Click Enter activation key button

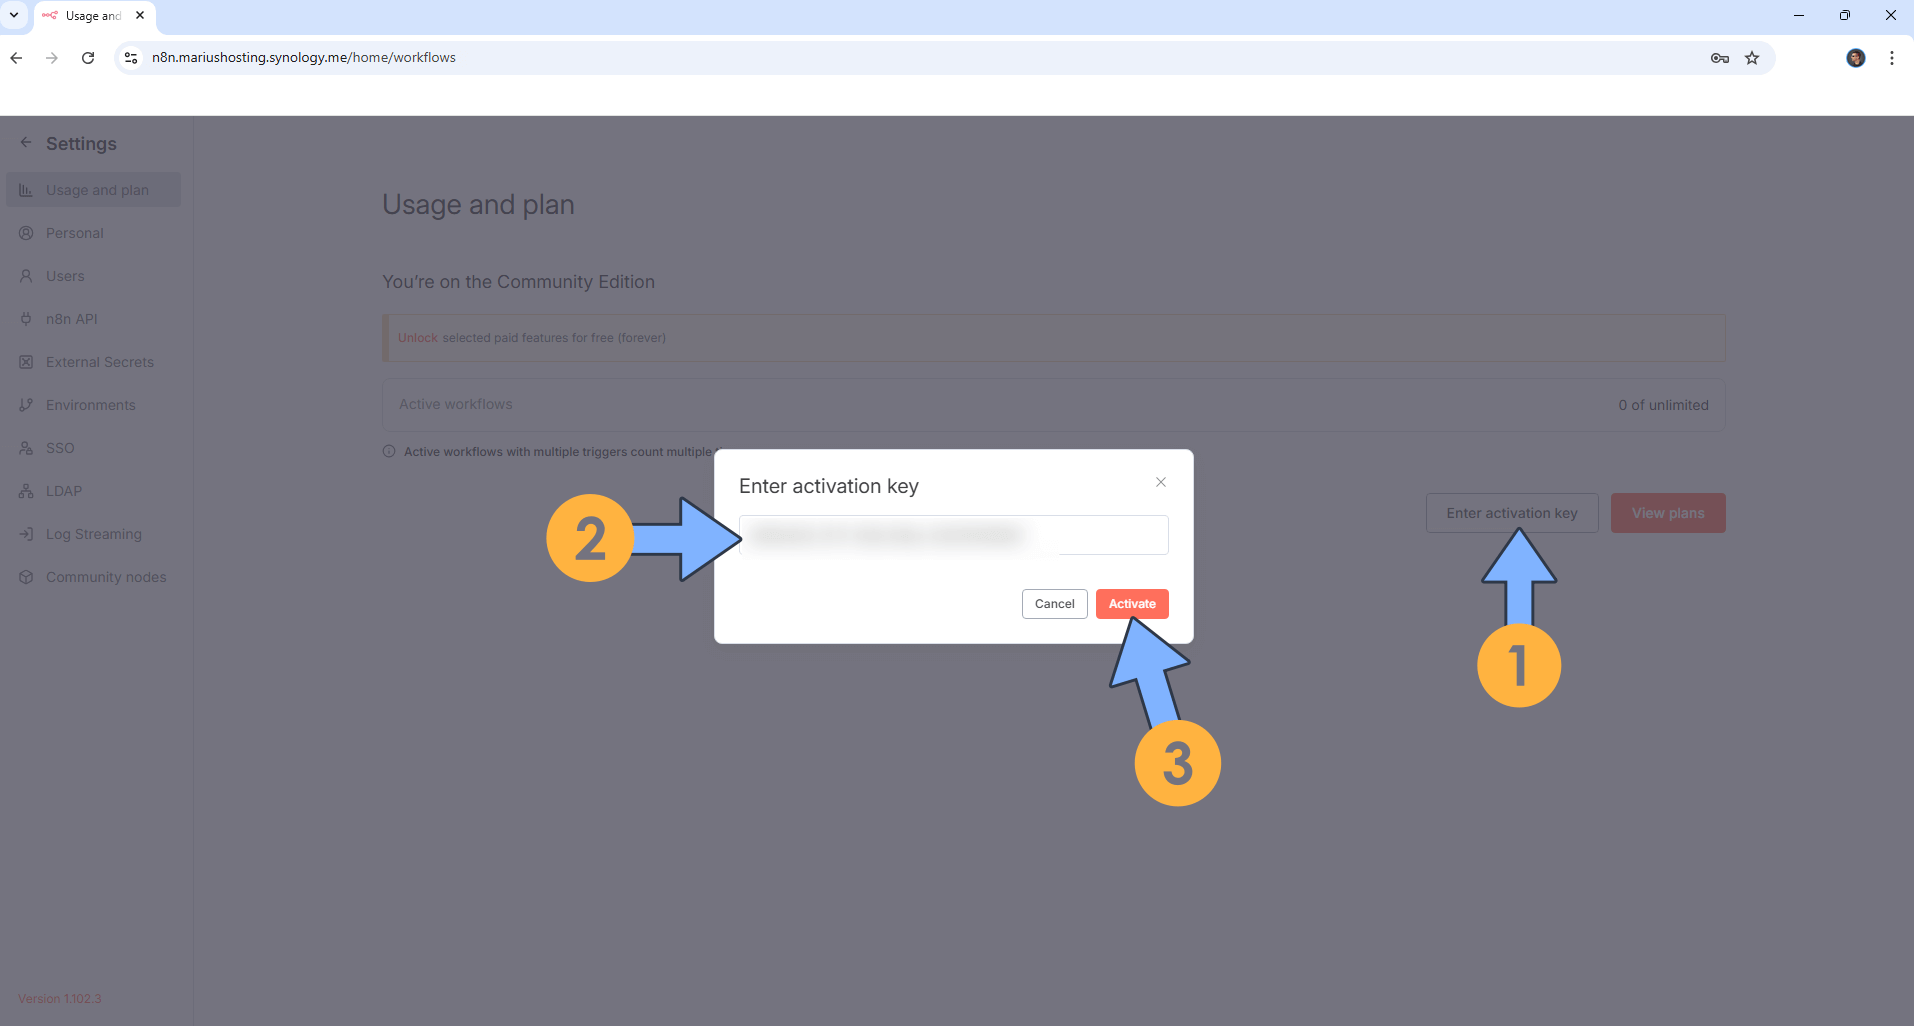pyautogui.click(x=1512, y=513)
